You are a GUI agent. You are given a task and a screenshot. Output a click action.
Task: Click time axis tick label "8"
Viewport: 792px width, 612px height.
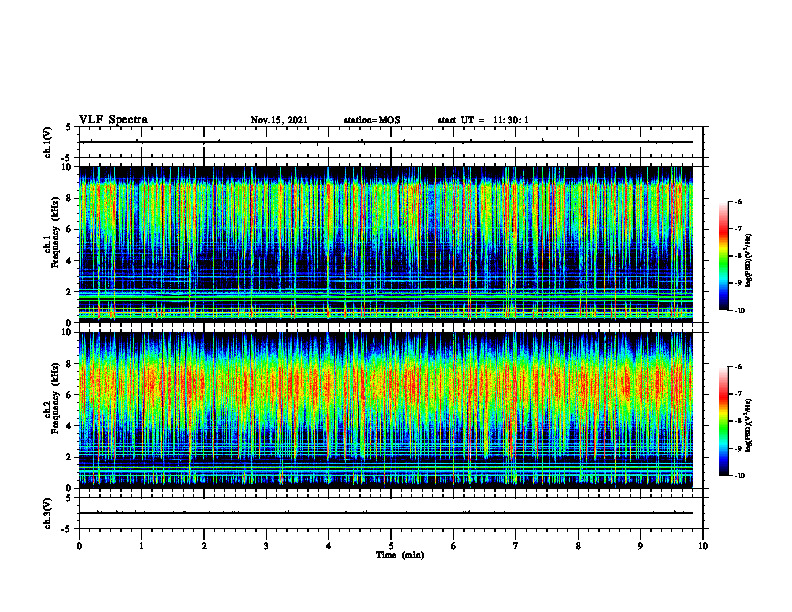coord(578,546)
